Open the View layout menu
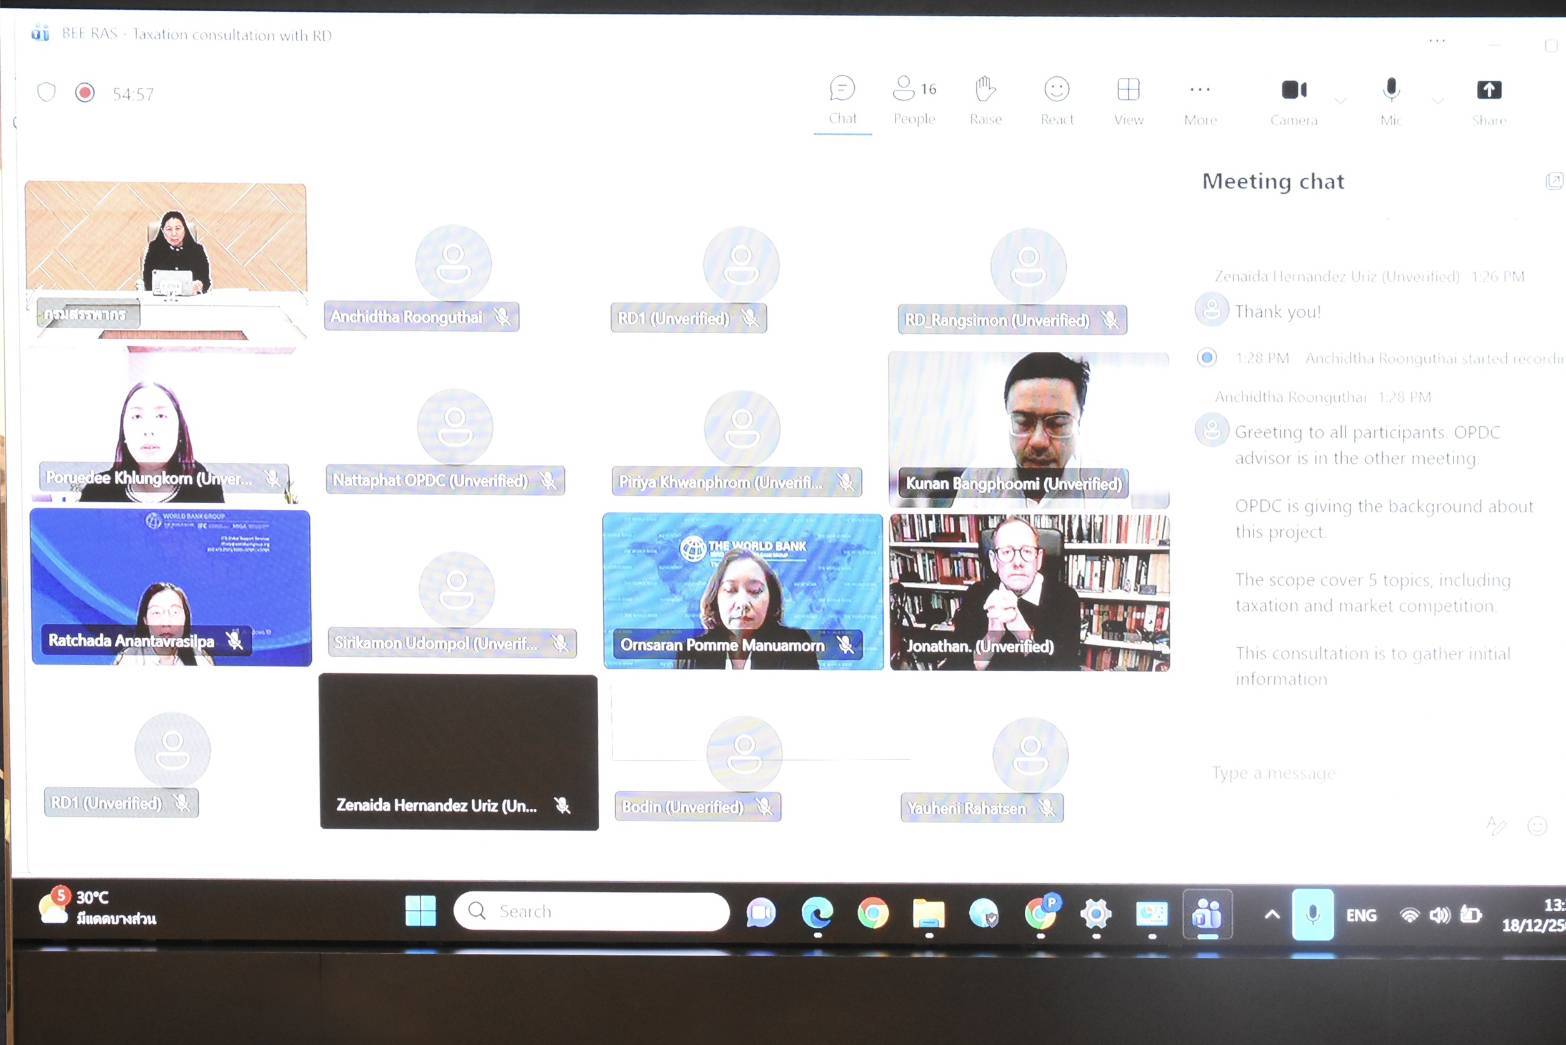 coord(1128,100)
